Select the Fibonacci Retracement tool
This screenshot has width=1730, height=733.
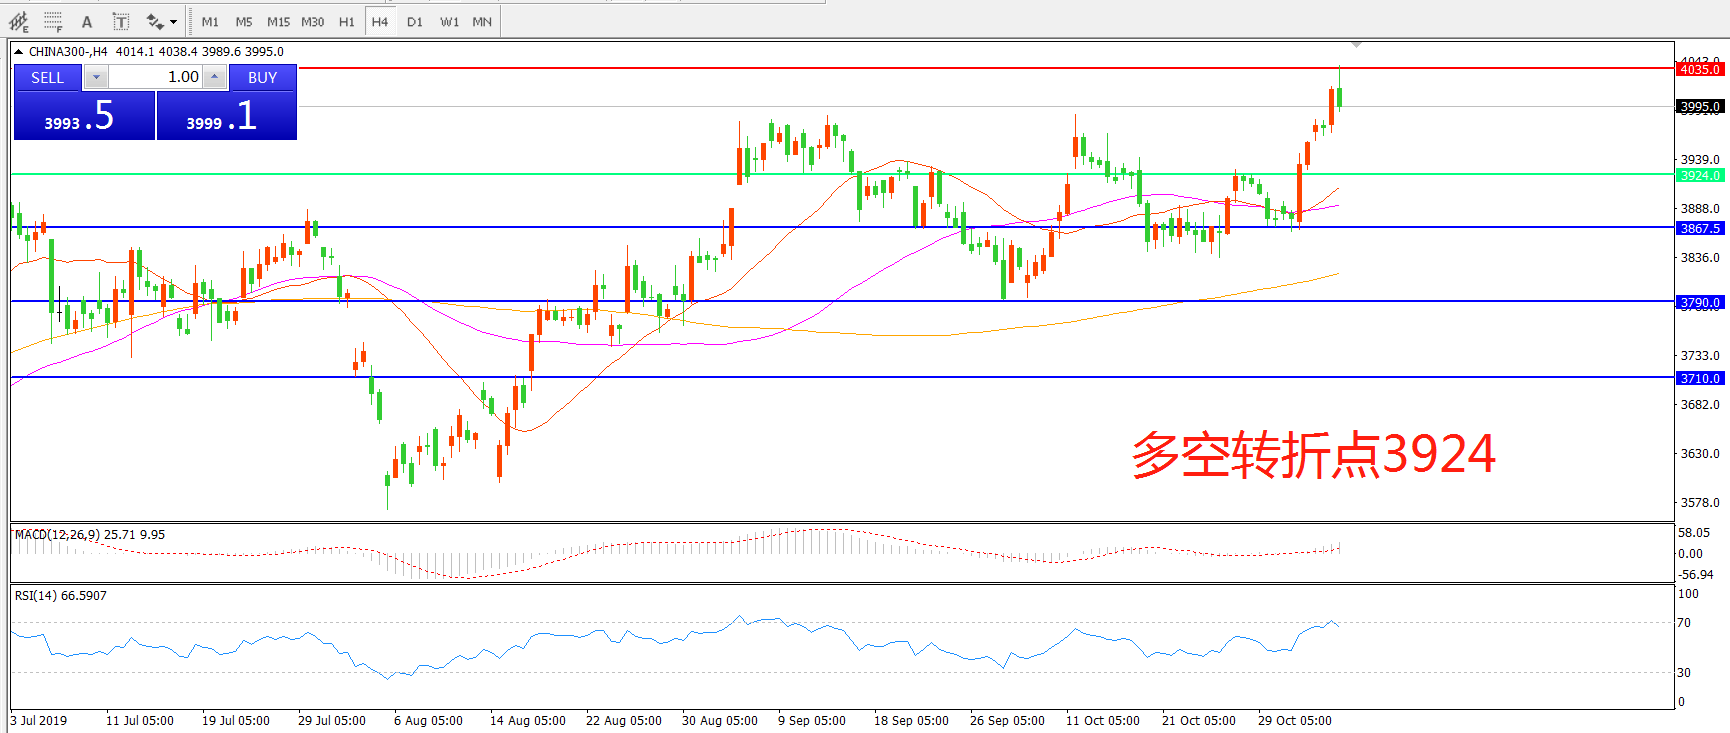point(53,21)
